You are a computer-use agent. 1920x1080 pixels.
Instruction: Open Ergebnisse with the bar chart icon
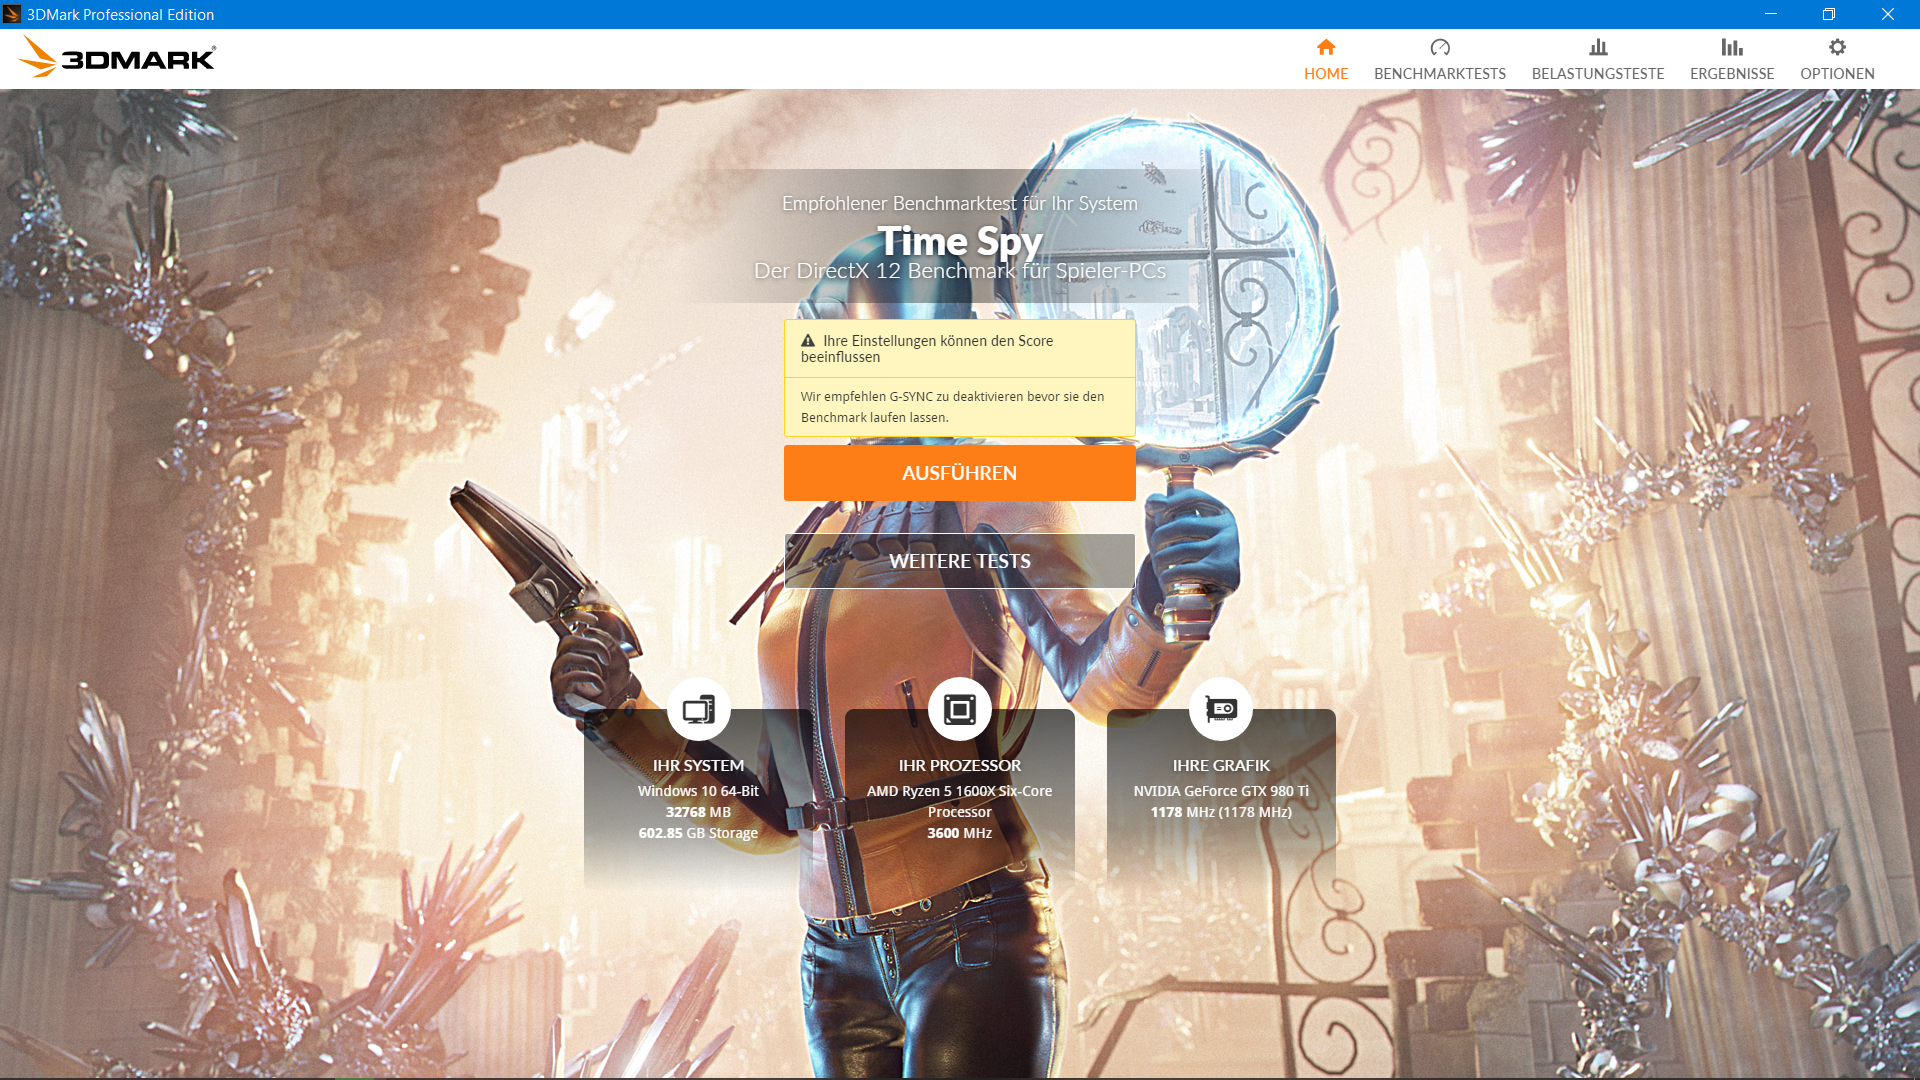[1732, 46]
